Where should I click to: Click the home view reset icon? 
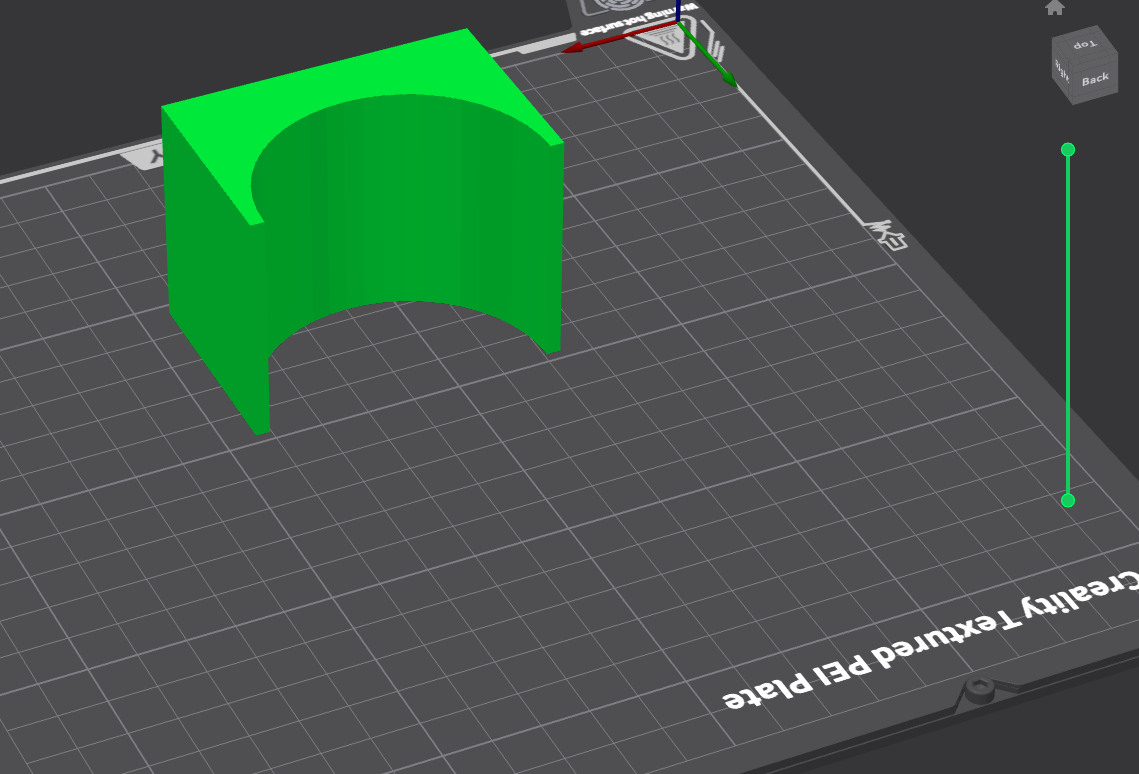(x=1055, y=7)
